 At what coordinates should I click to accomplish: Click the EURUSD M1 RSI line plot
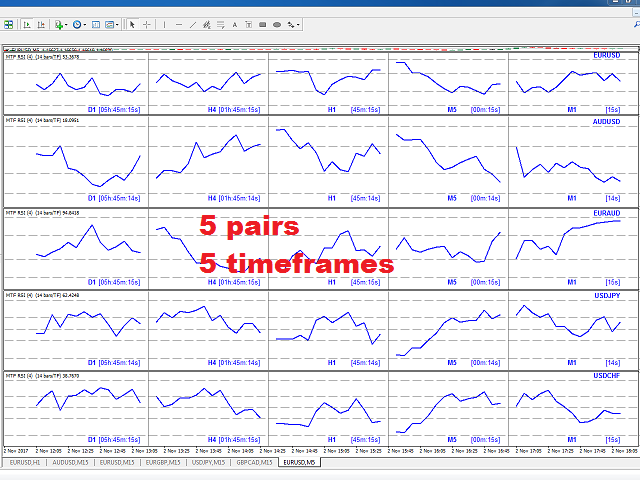coord(568,82)
